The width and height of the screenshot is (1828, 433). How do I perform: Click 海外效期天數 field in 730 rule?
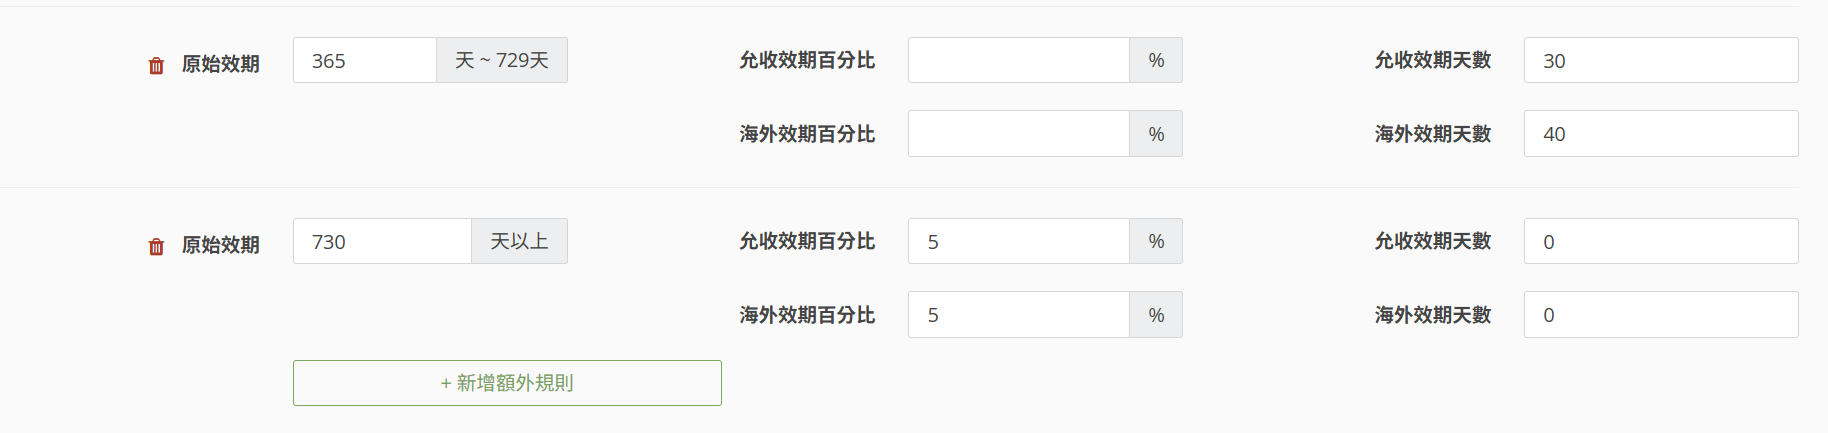tap(1660, 315)
